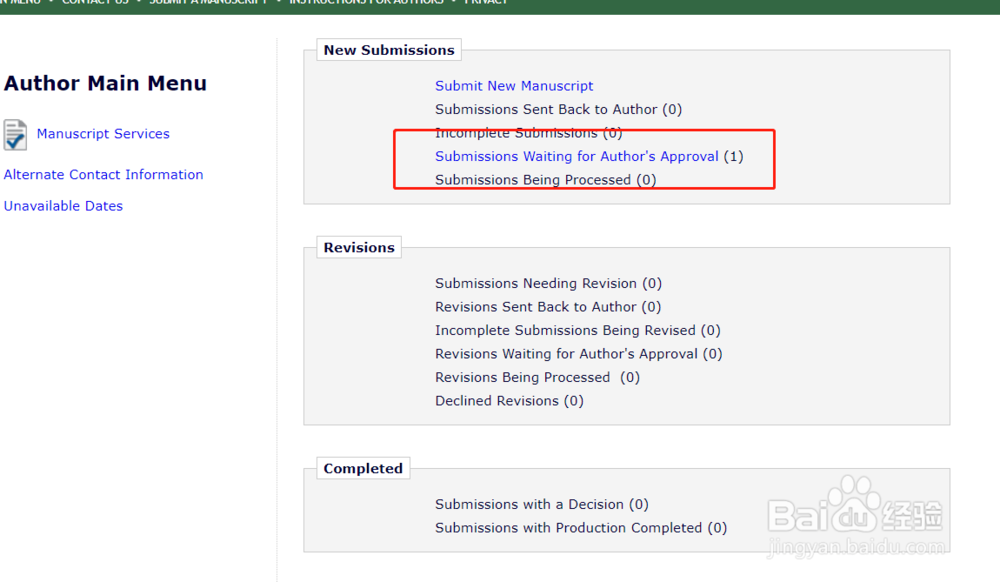Click "Submissions Needing Revision (0)" text

click(548, 283)
